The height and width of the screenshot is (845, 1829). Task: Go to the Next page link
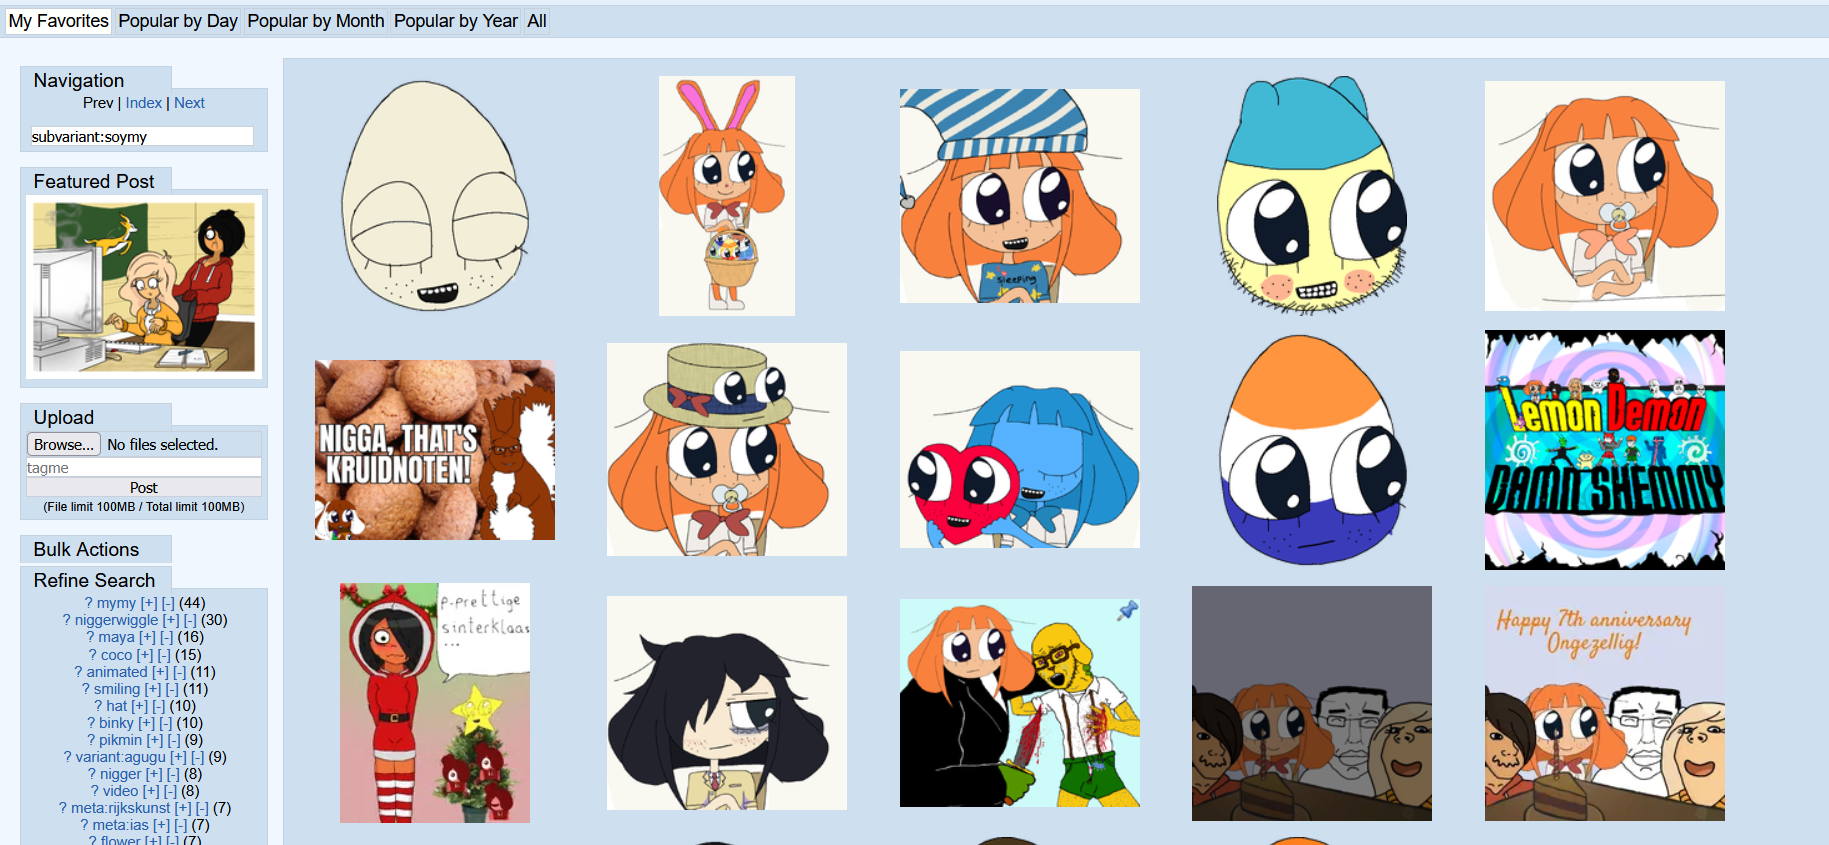pos(189,103)
